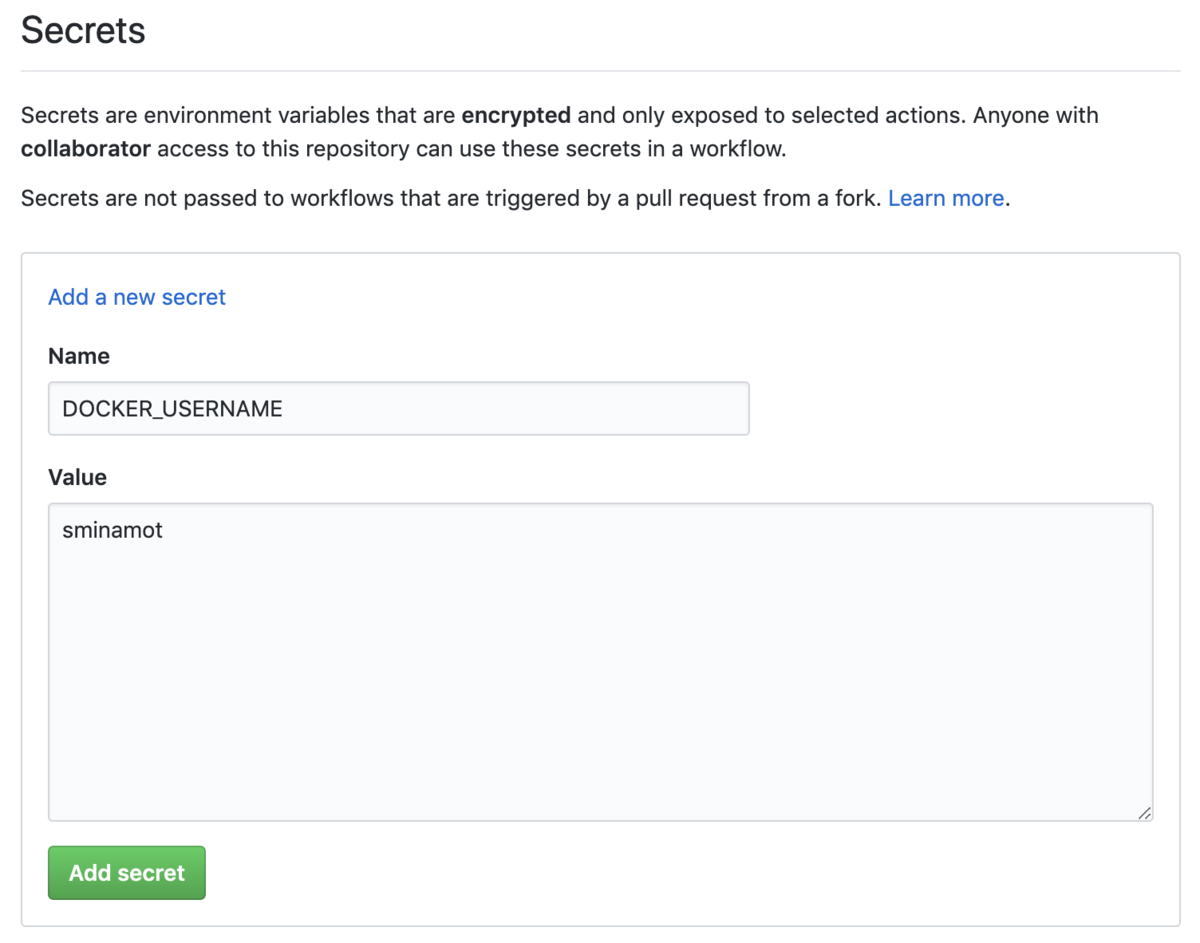Click the Name field label

79,356
